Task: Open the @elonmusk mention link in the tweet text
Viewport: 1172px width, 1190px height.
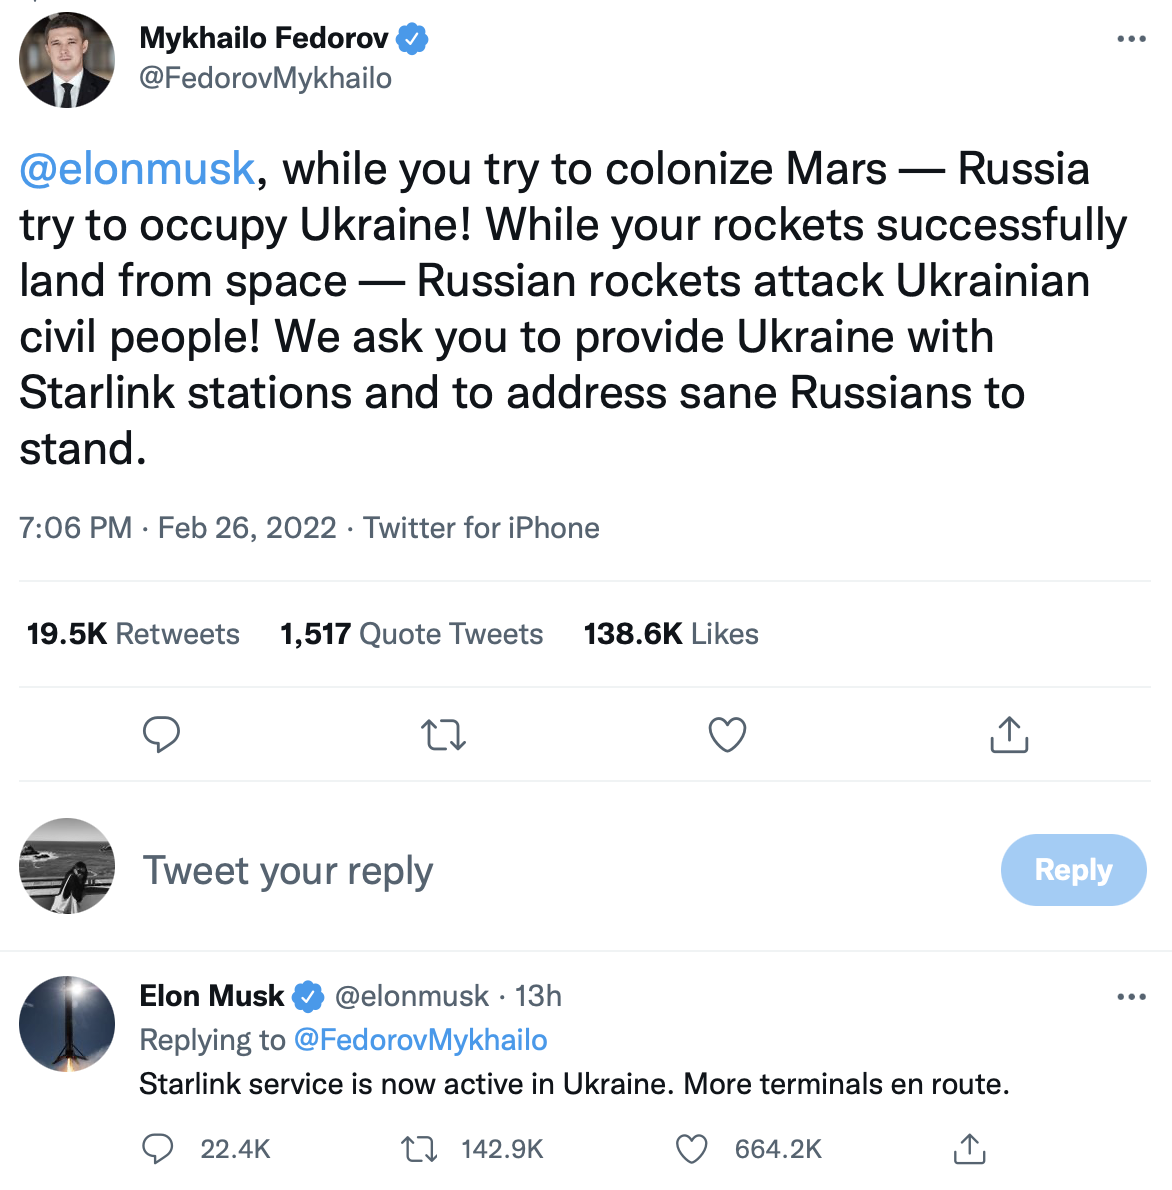Action: (x=137, y=168)
